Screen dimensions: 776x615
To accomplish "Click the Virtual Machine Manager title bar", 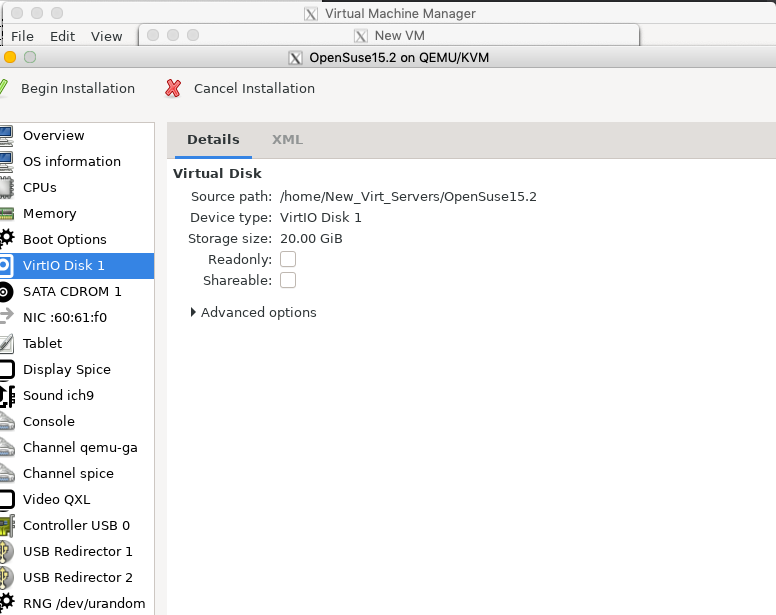I will coord(389,13).
